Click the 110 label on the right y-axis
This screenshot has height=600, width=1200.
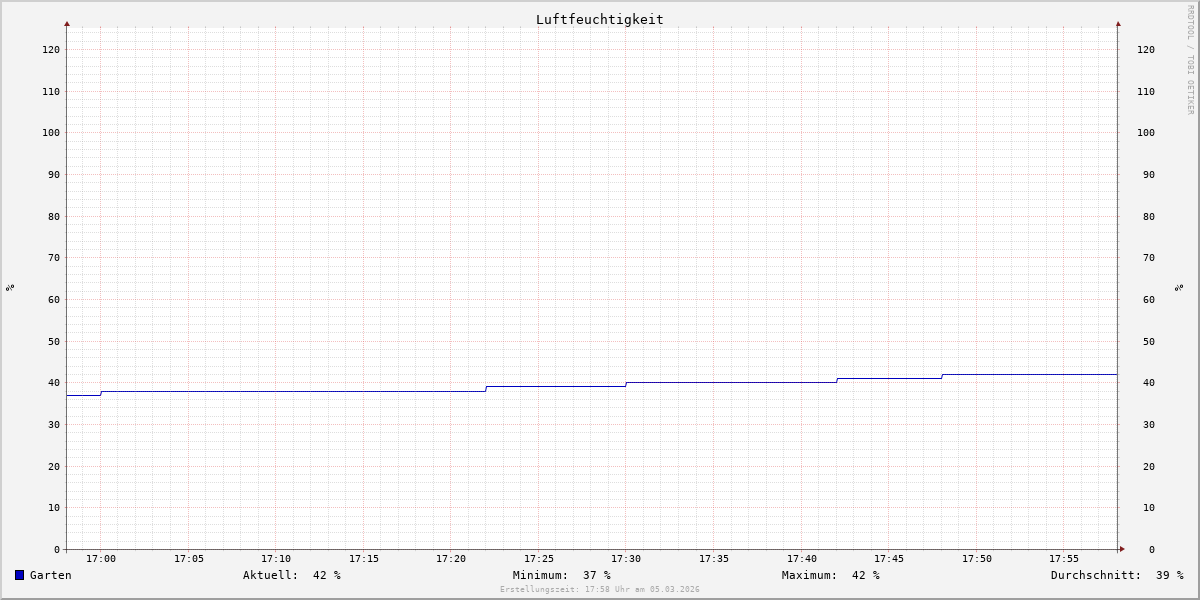pos(1146,91)
